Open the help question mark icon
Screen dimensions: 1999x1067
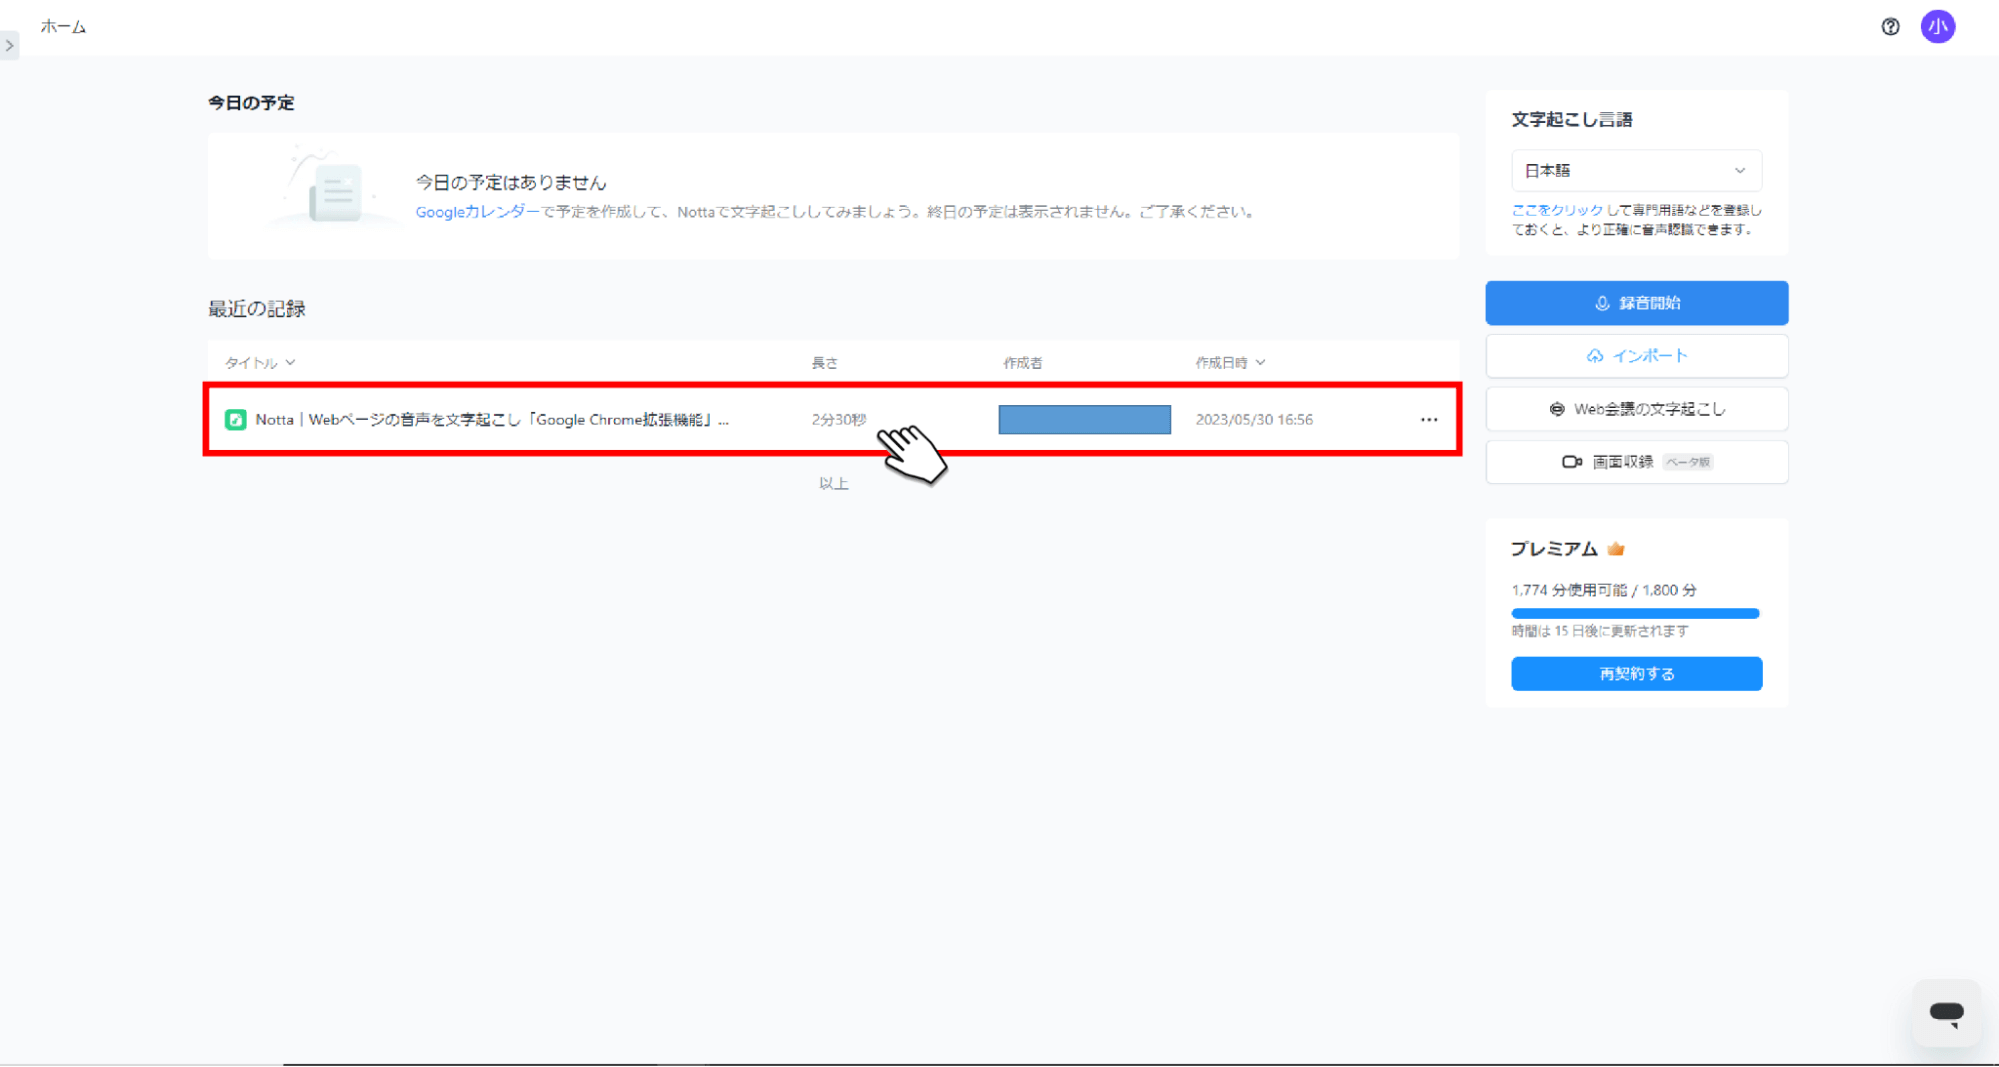point(1890,27)
